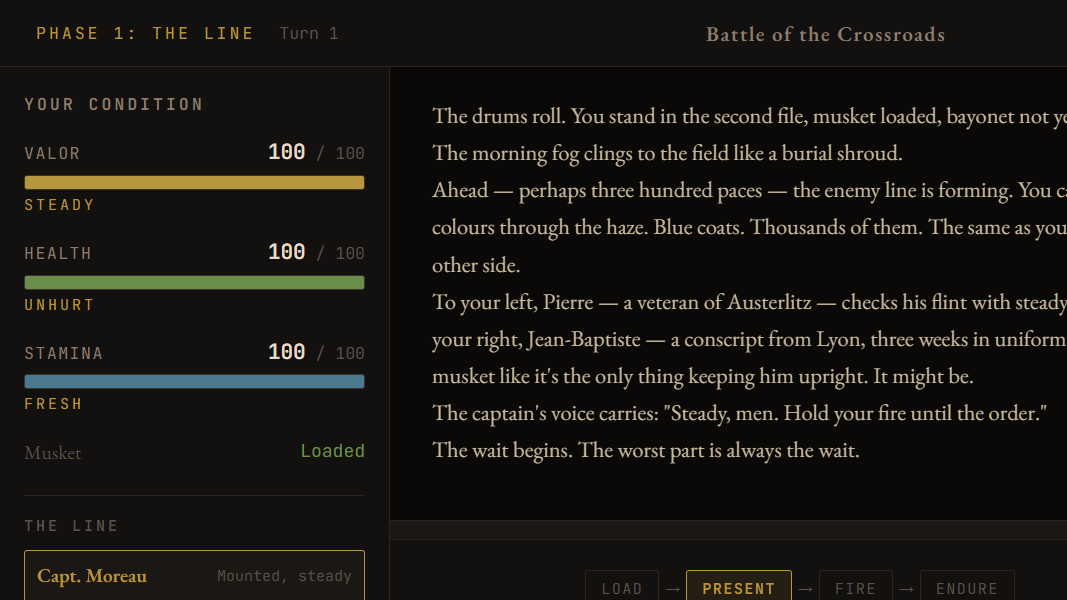Viewport: 1067px width, 600px height.
Task: Select the FIRE action
Action: click(856, 588)
